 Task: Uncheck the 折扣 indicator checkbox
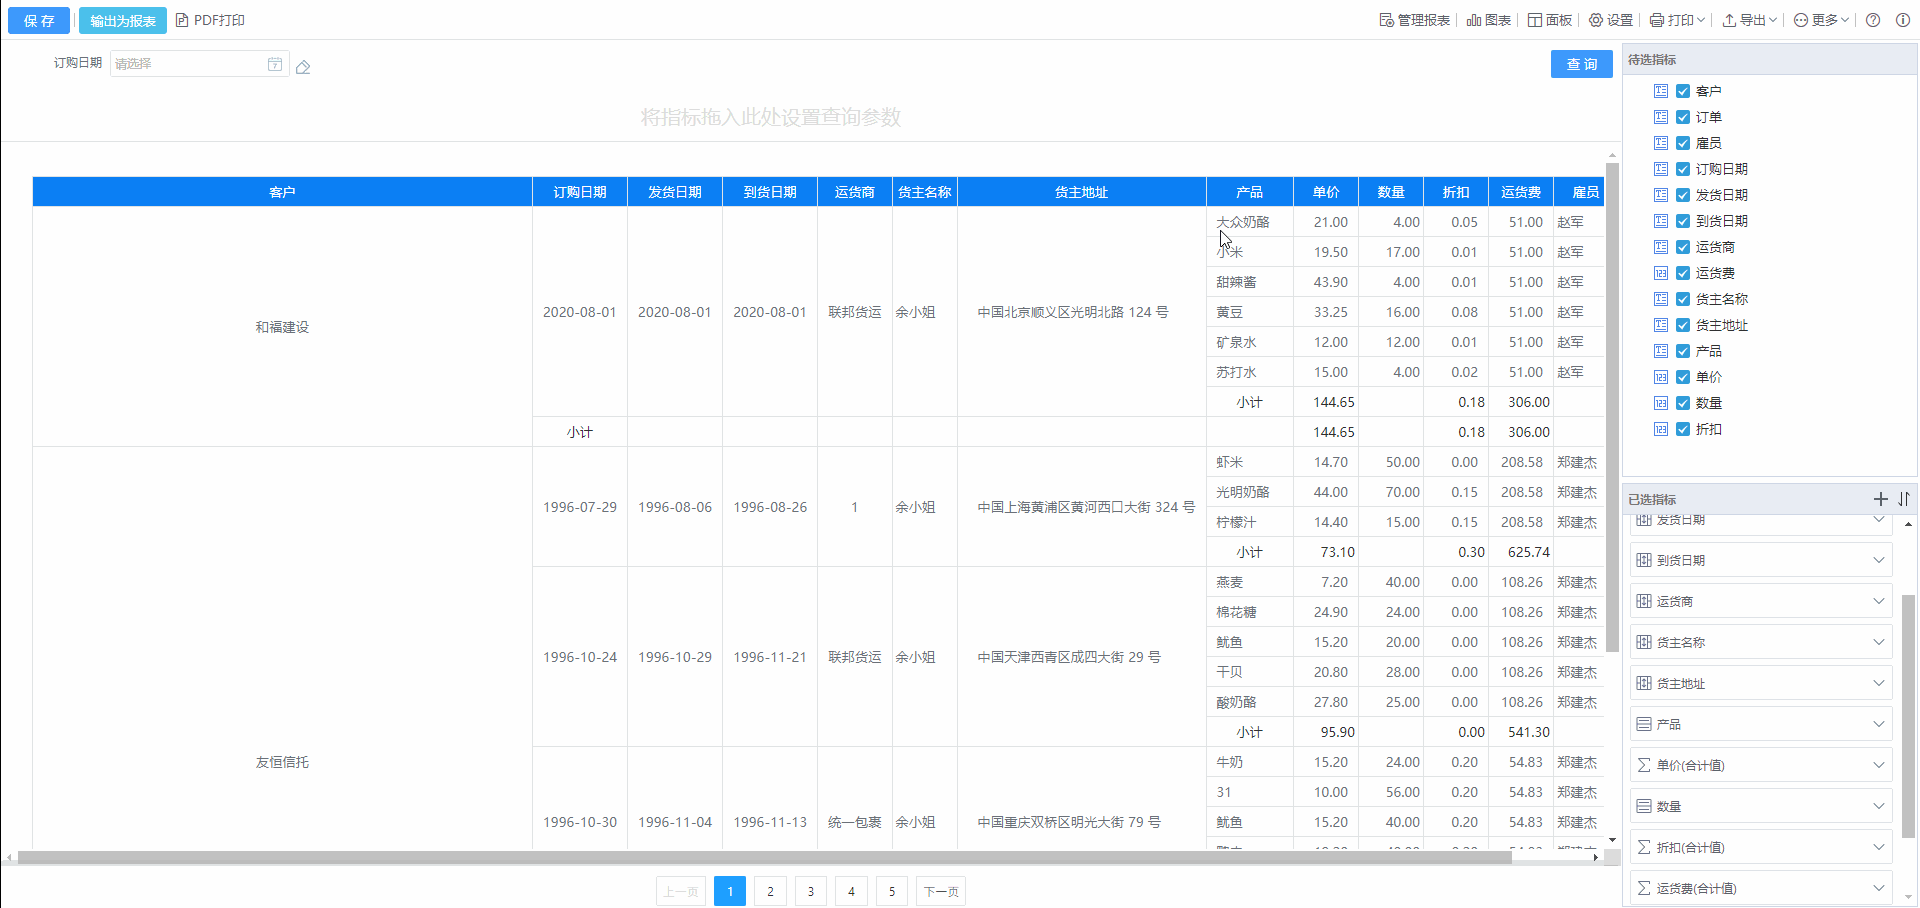point(1683,429)
